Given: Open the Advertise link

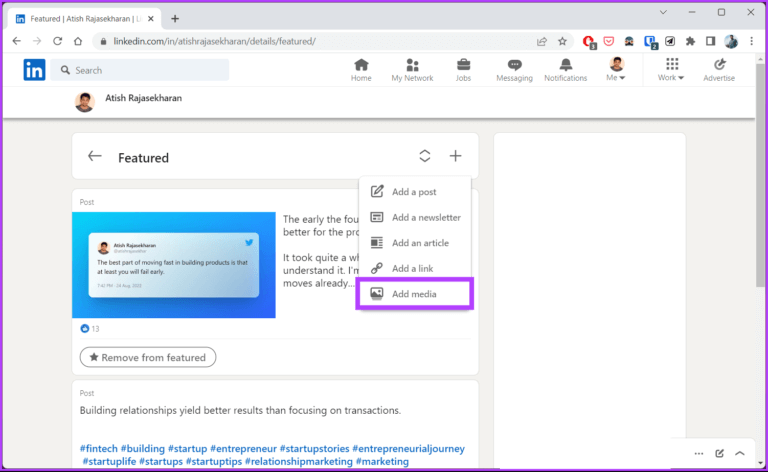Looking at the screenshot, I should (719, 71).
